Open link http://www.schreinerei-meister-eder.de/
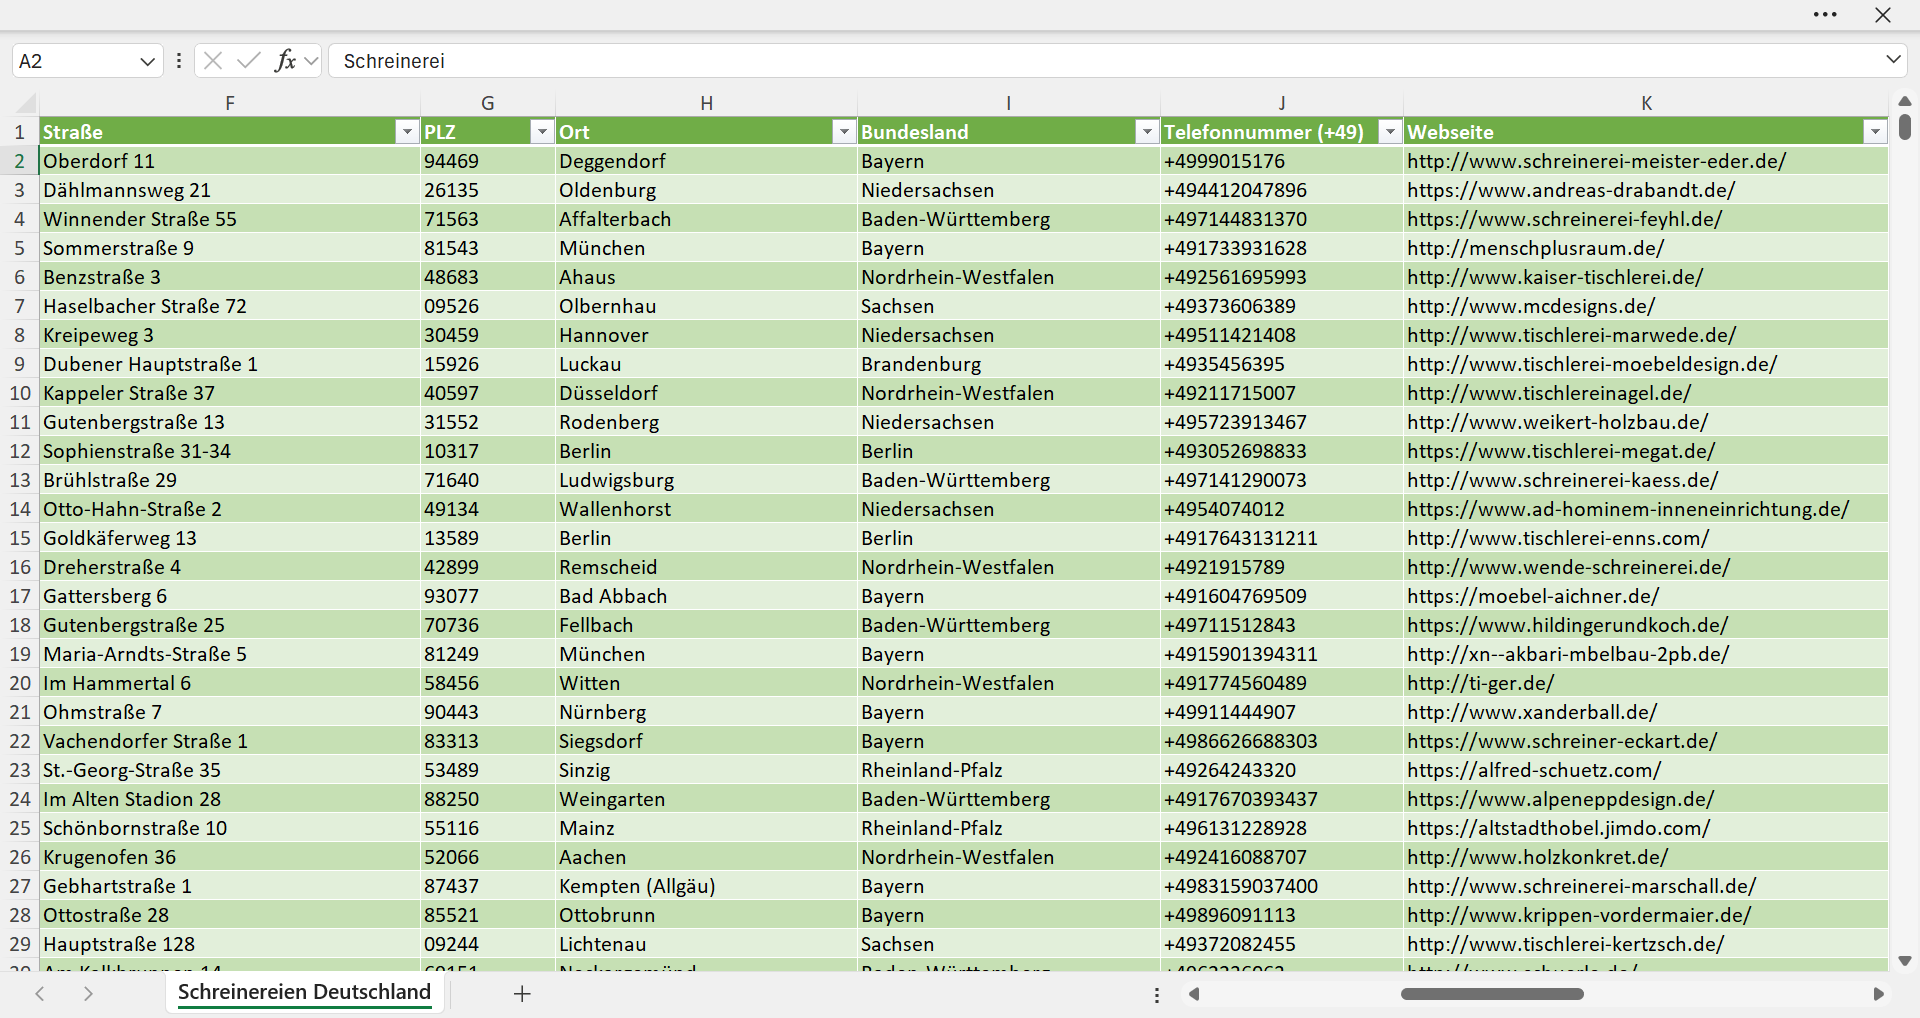The image size is (1920, 1018). pos(1596,161)
